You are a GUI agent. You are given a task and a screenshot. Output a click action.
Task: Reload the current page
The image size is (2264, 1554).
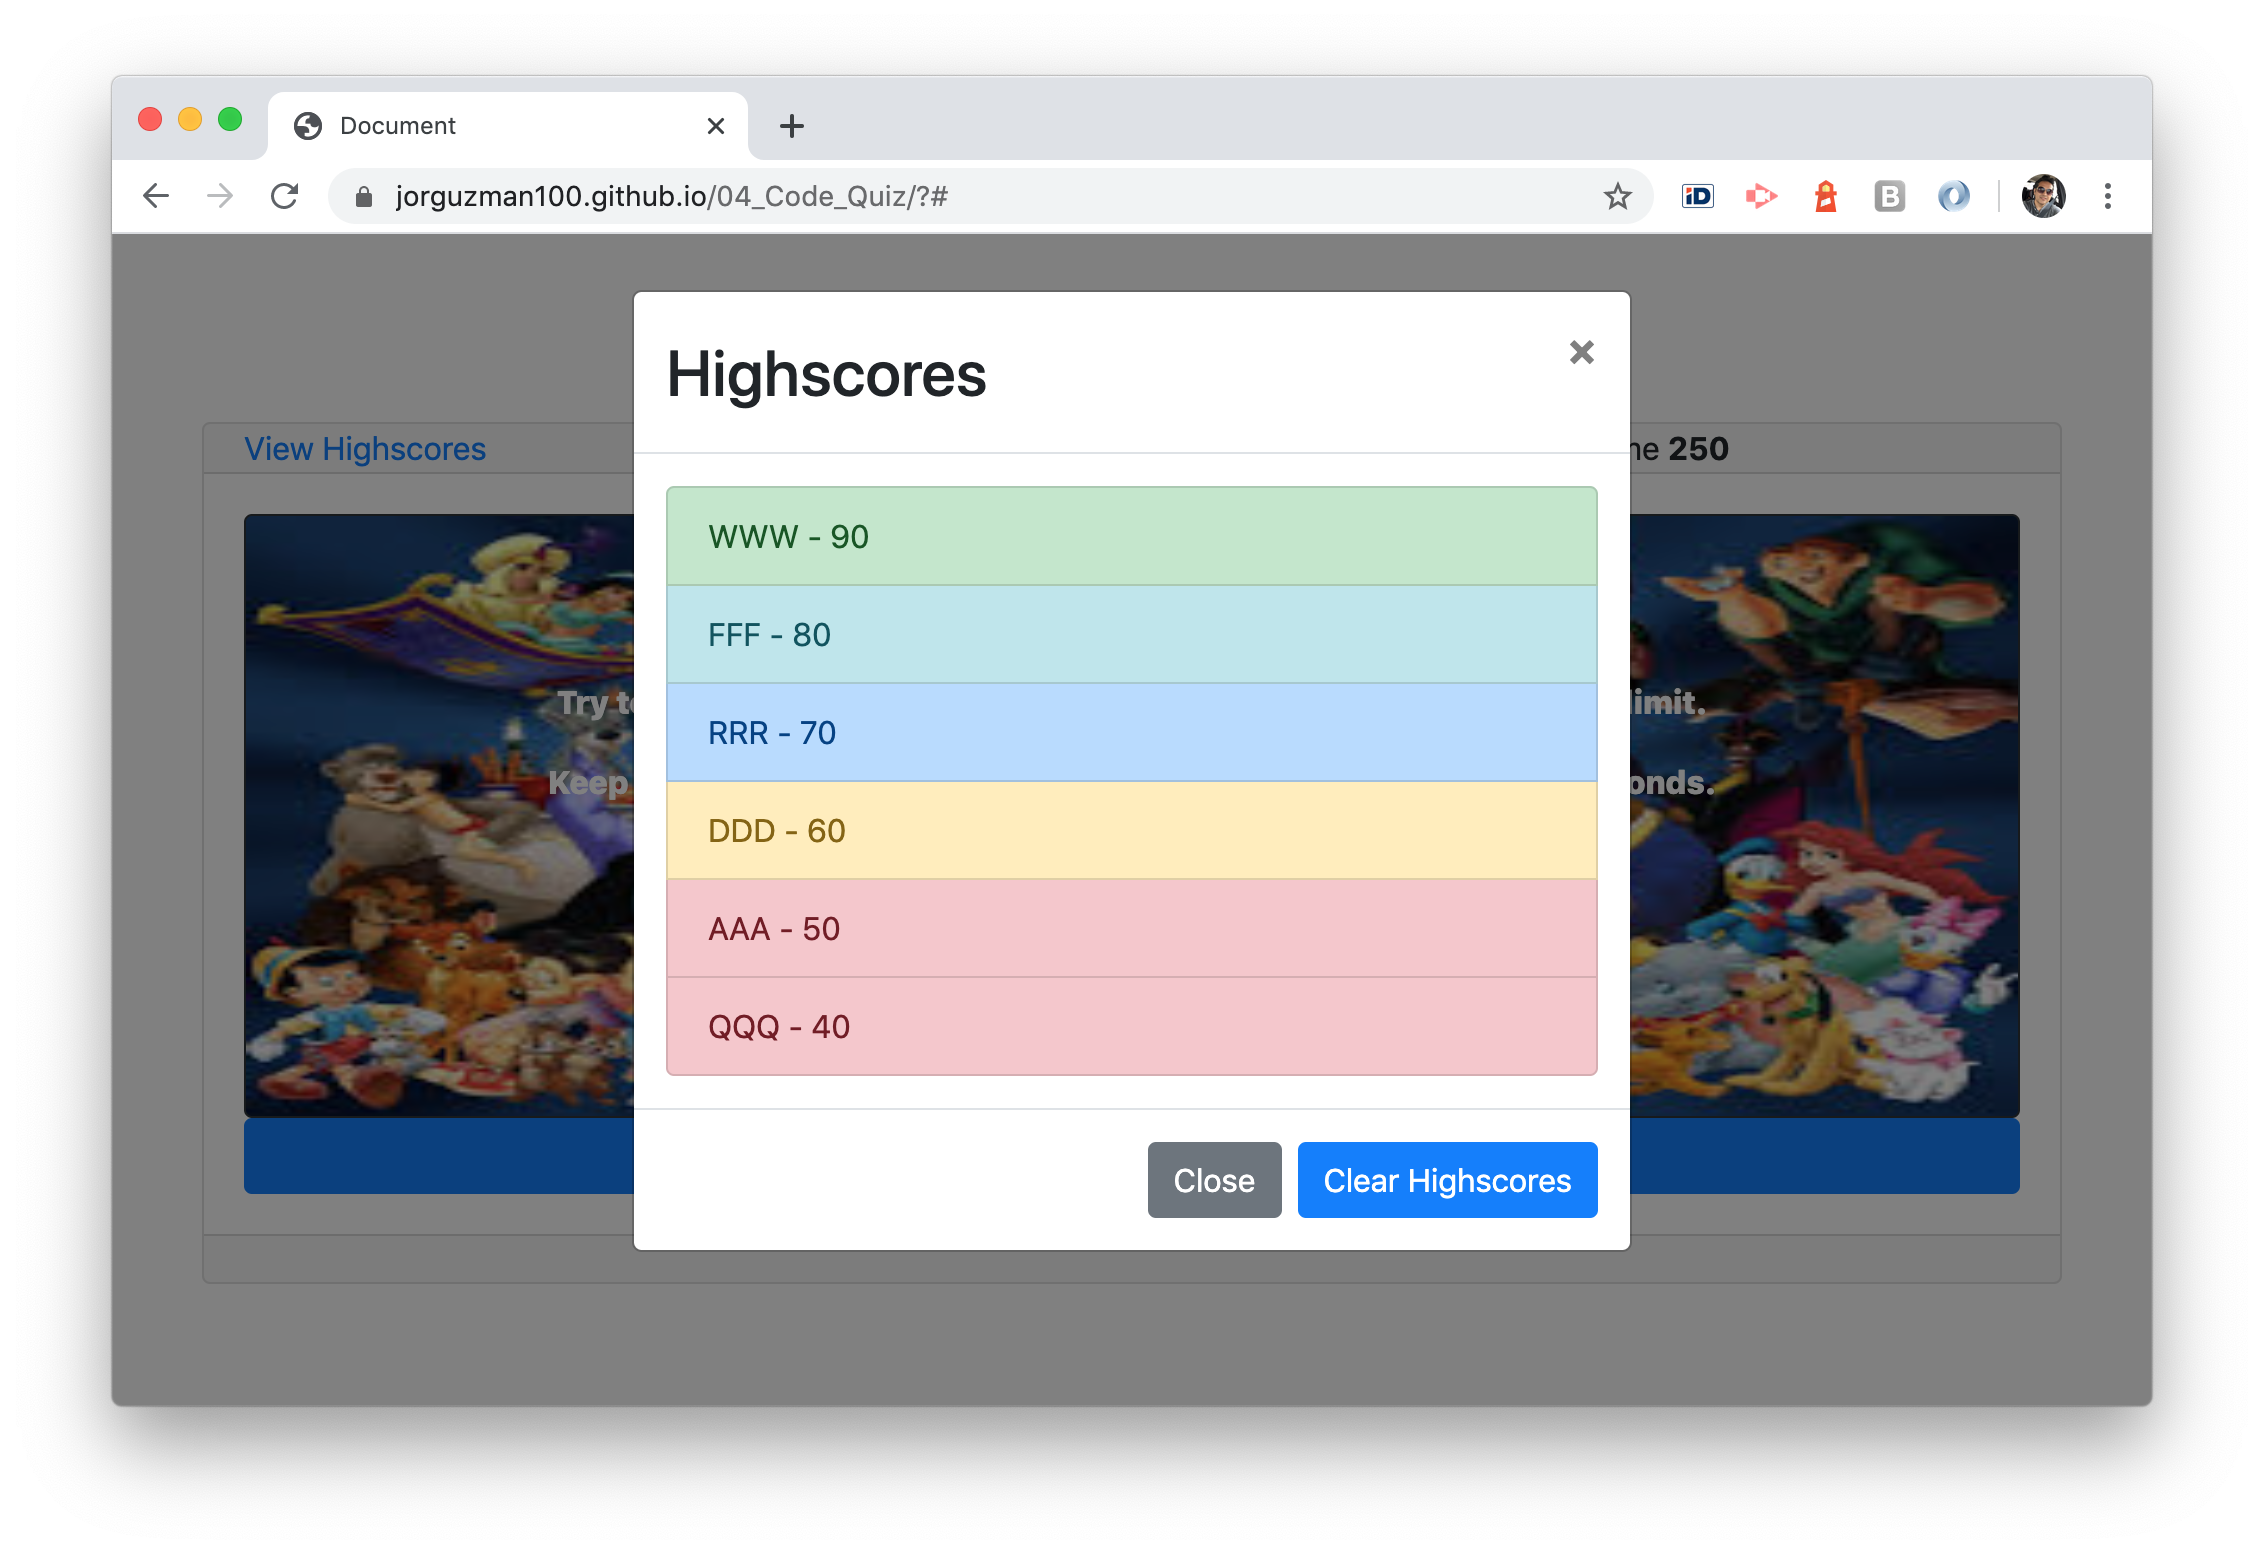[x=285, y=196]
